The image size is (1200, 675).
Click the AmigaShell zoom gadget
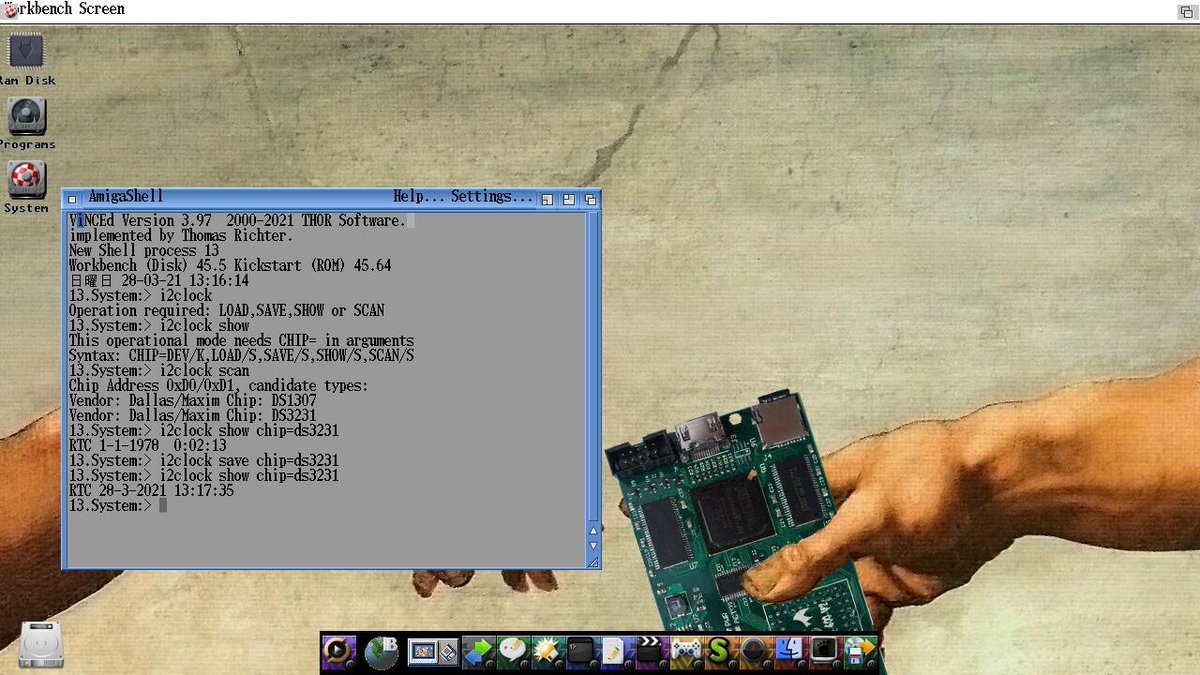tap(568, 199)
